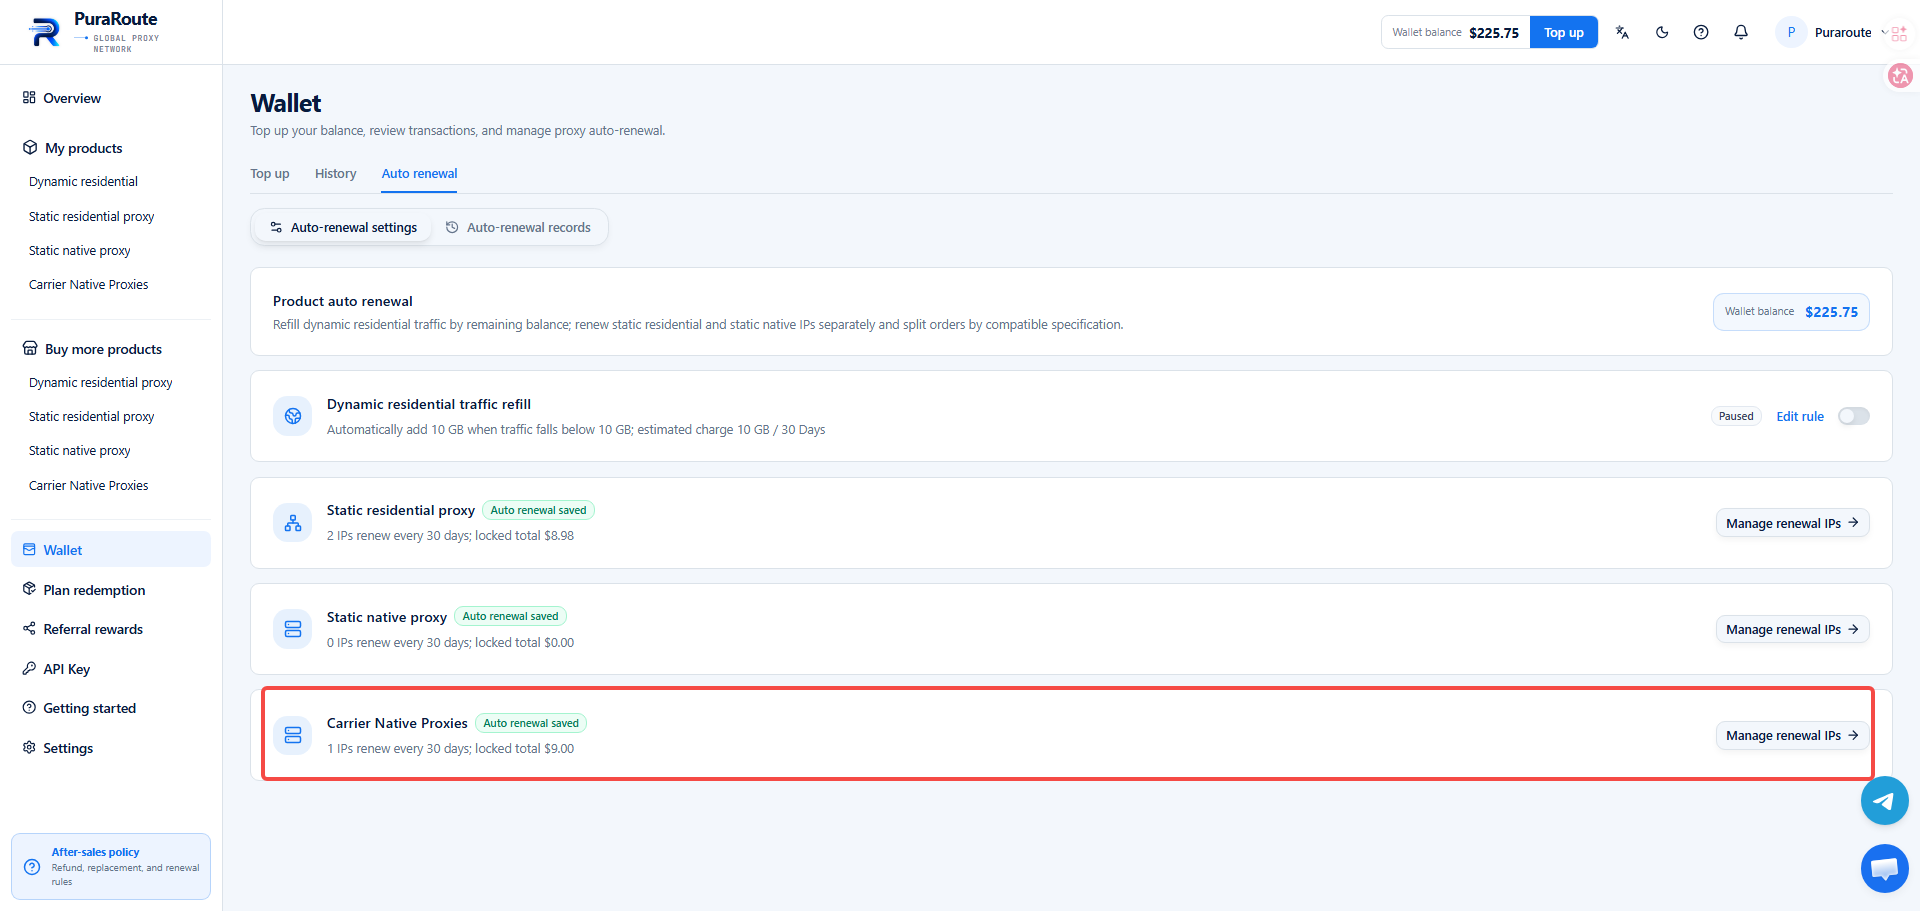Click the language translate icon in header

(1622, 32)
